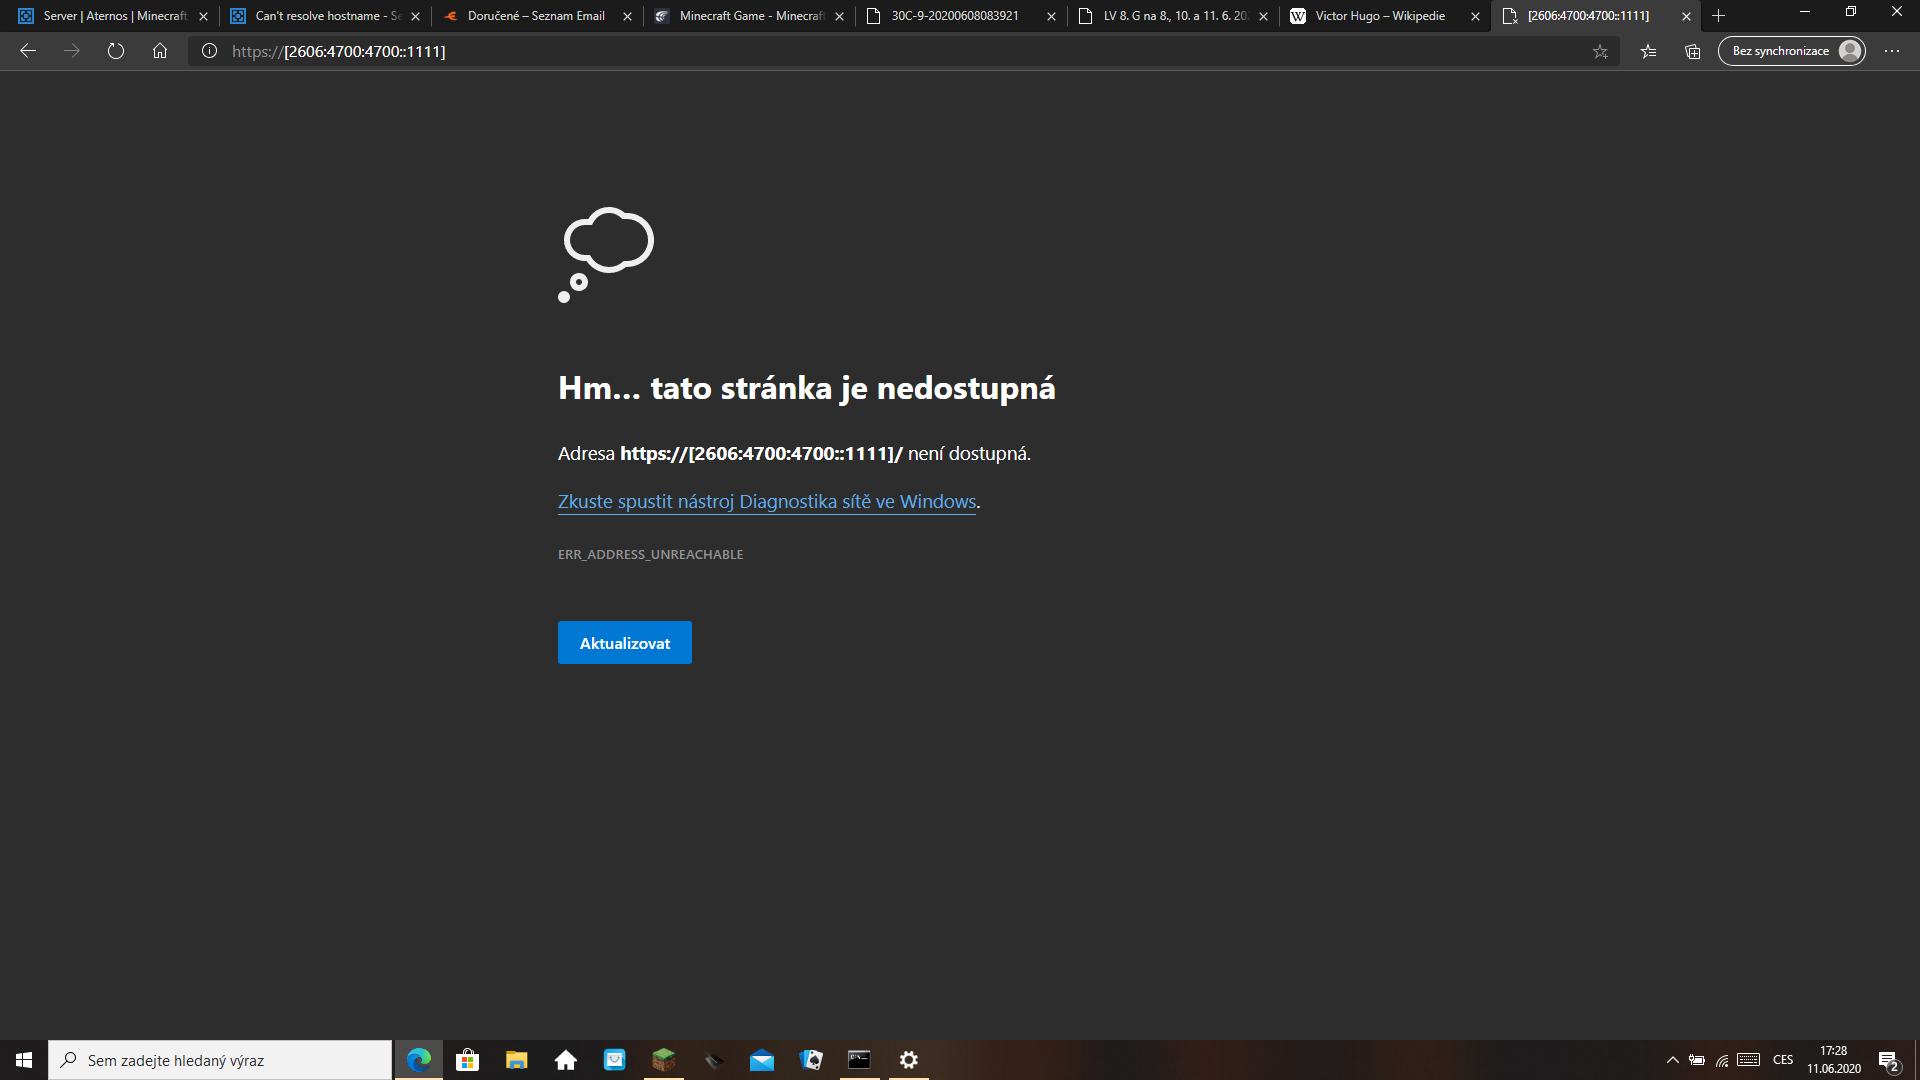Viewport: 1920px width, 1080px height.
Task: Open File Explorer from the taskbar
Action: tap(517, 1060)
